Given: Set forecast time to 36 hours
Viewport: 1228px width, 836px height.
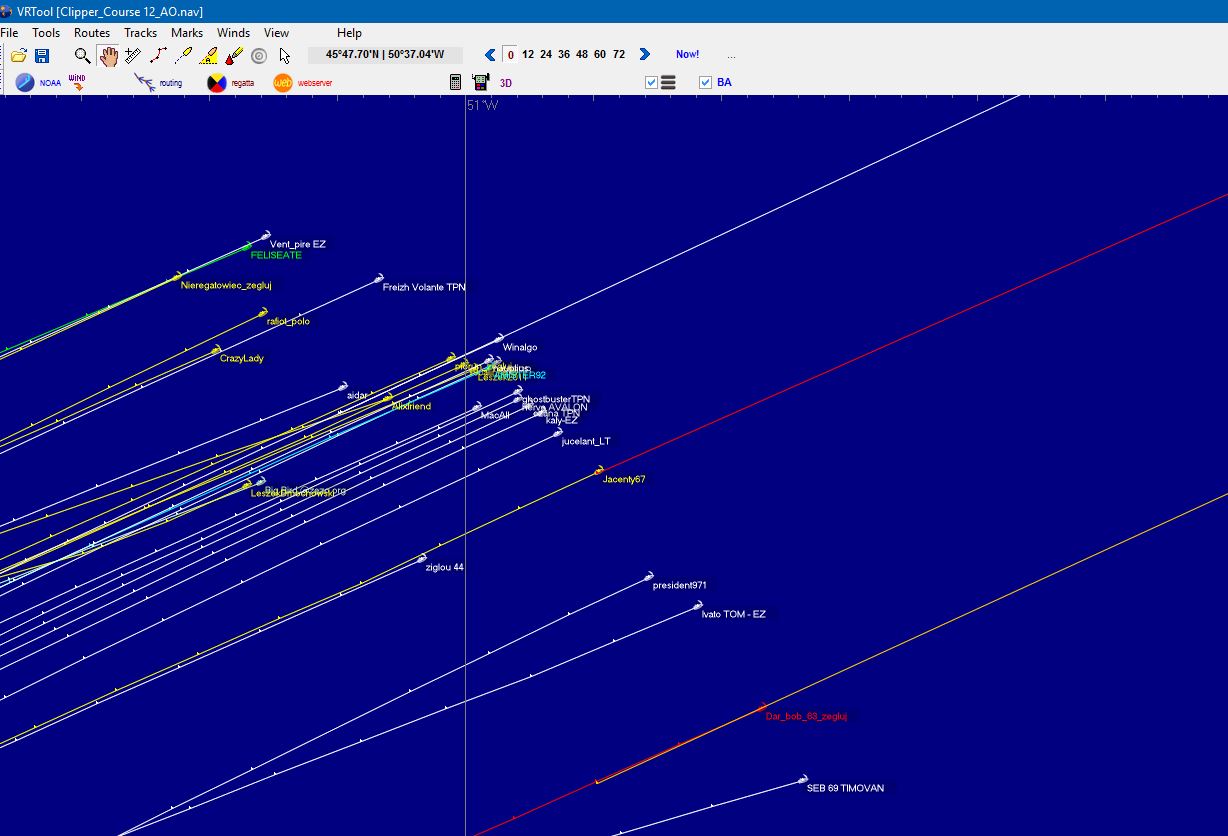Looking at the screenshot, I should [564, 55].
